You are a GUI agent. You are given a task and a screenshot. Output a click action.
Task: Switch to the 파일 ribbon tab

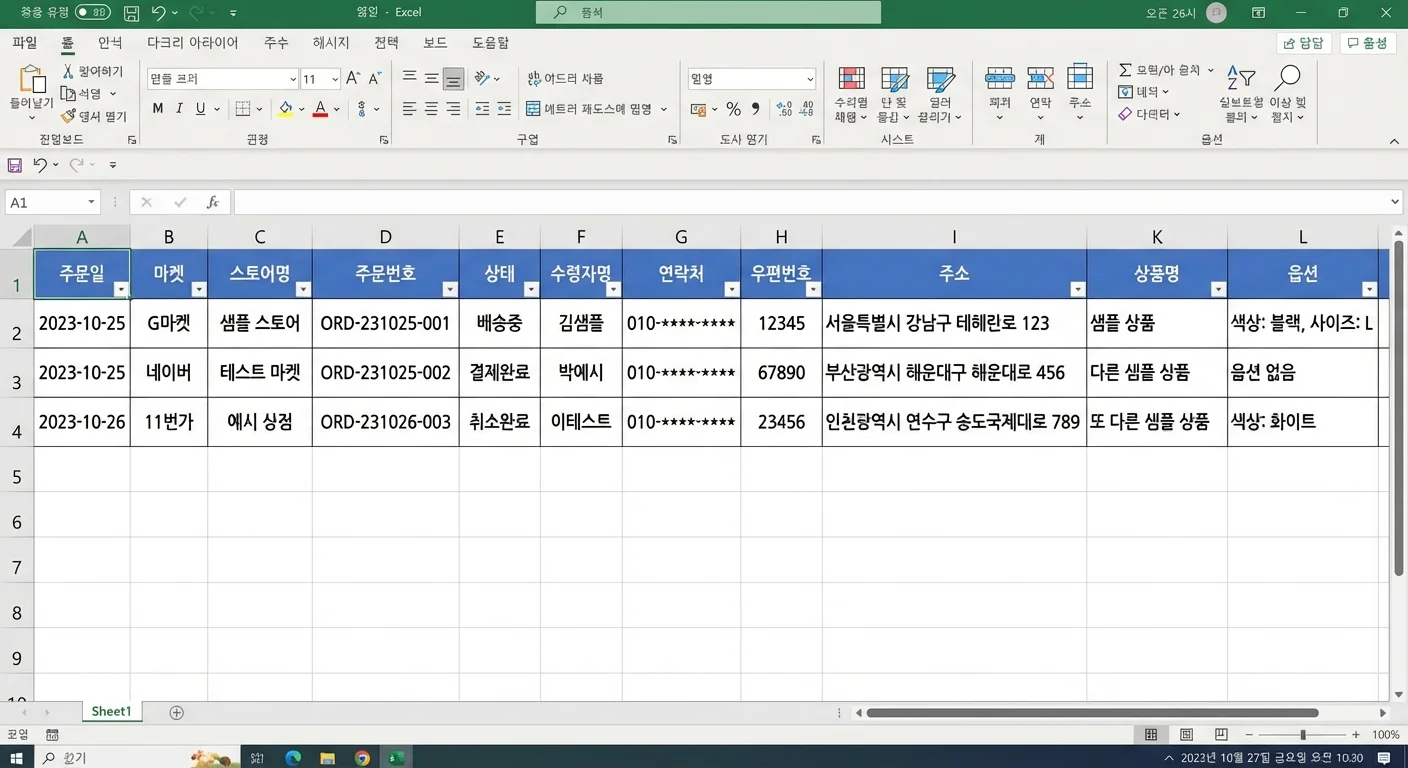tap(25, 42)
